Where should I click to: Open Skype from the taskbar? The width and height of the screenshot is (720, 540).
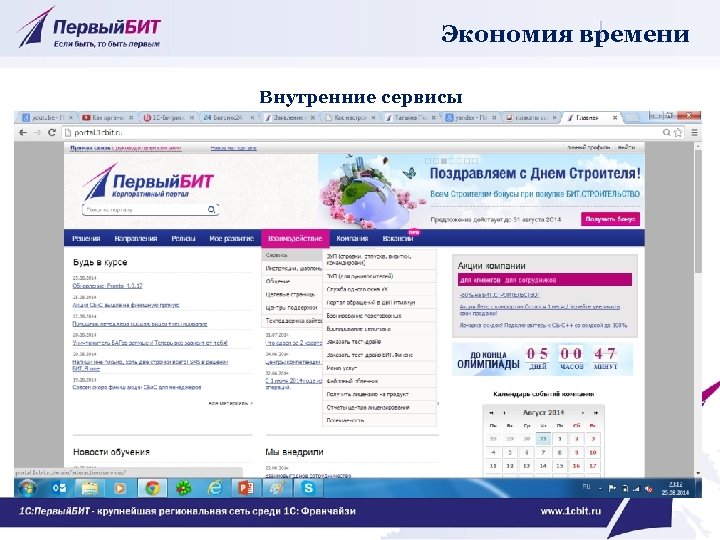point(308,488)
